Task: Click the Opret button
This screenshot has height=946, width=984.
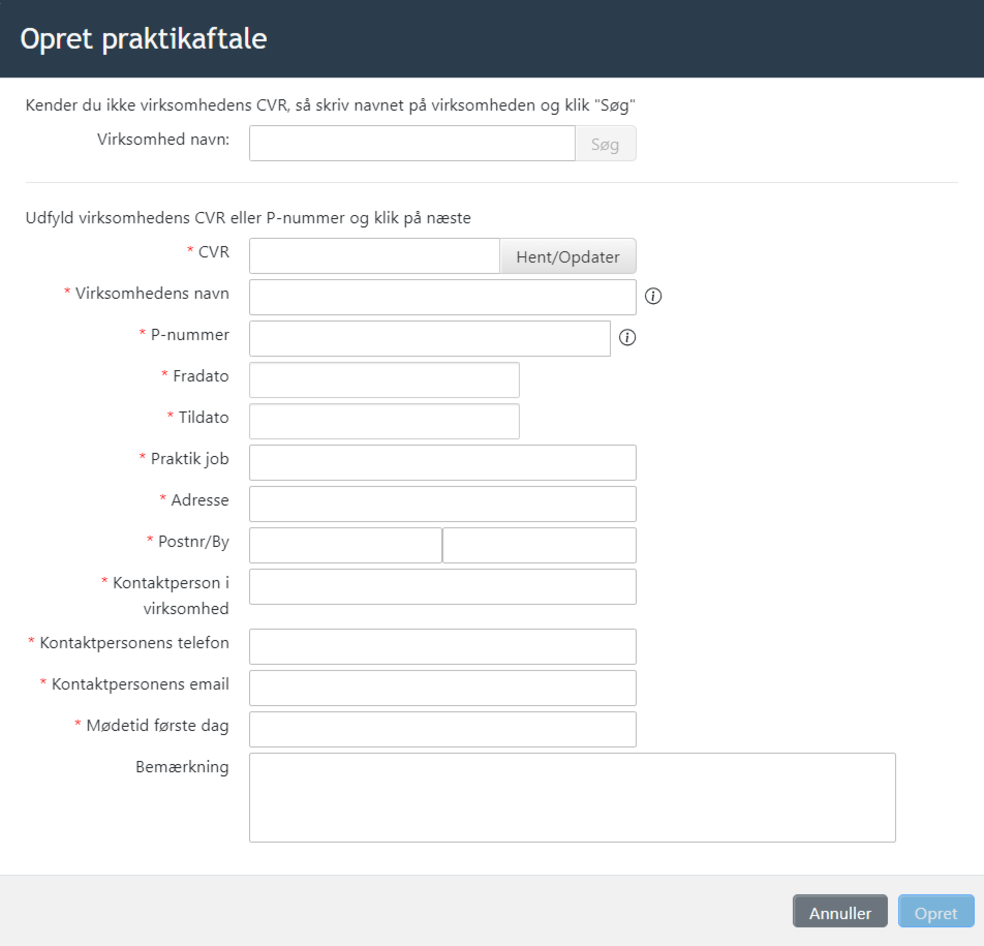Action: 935,912
